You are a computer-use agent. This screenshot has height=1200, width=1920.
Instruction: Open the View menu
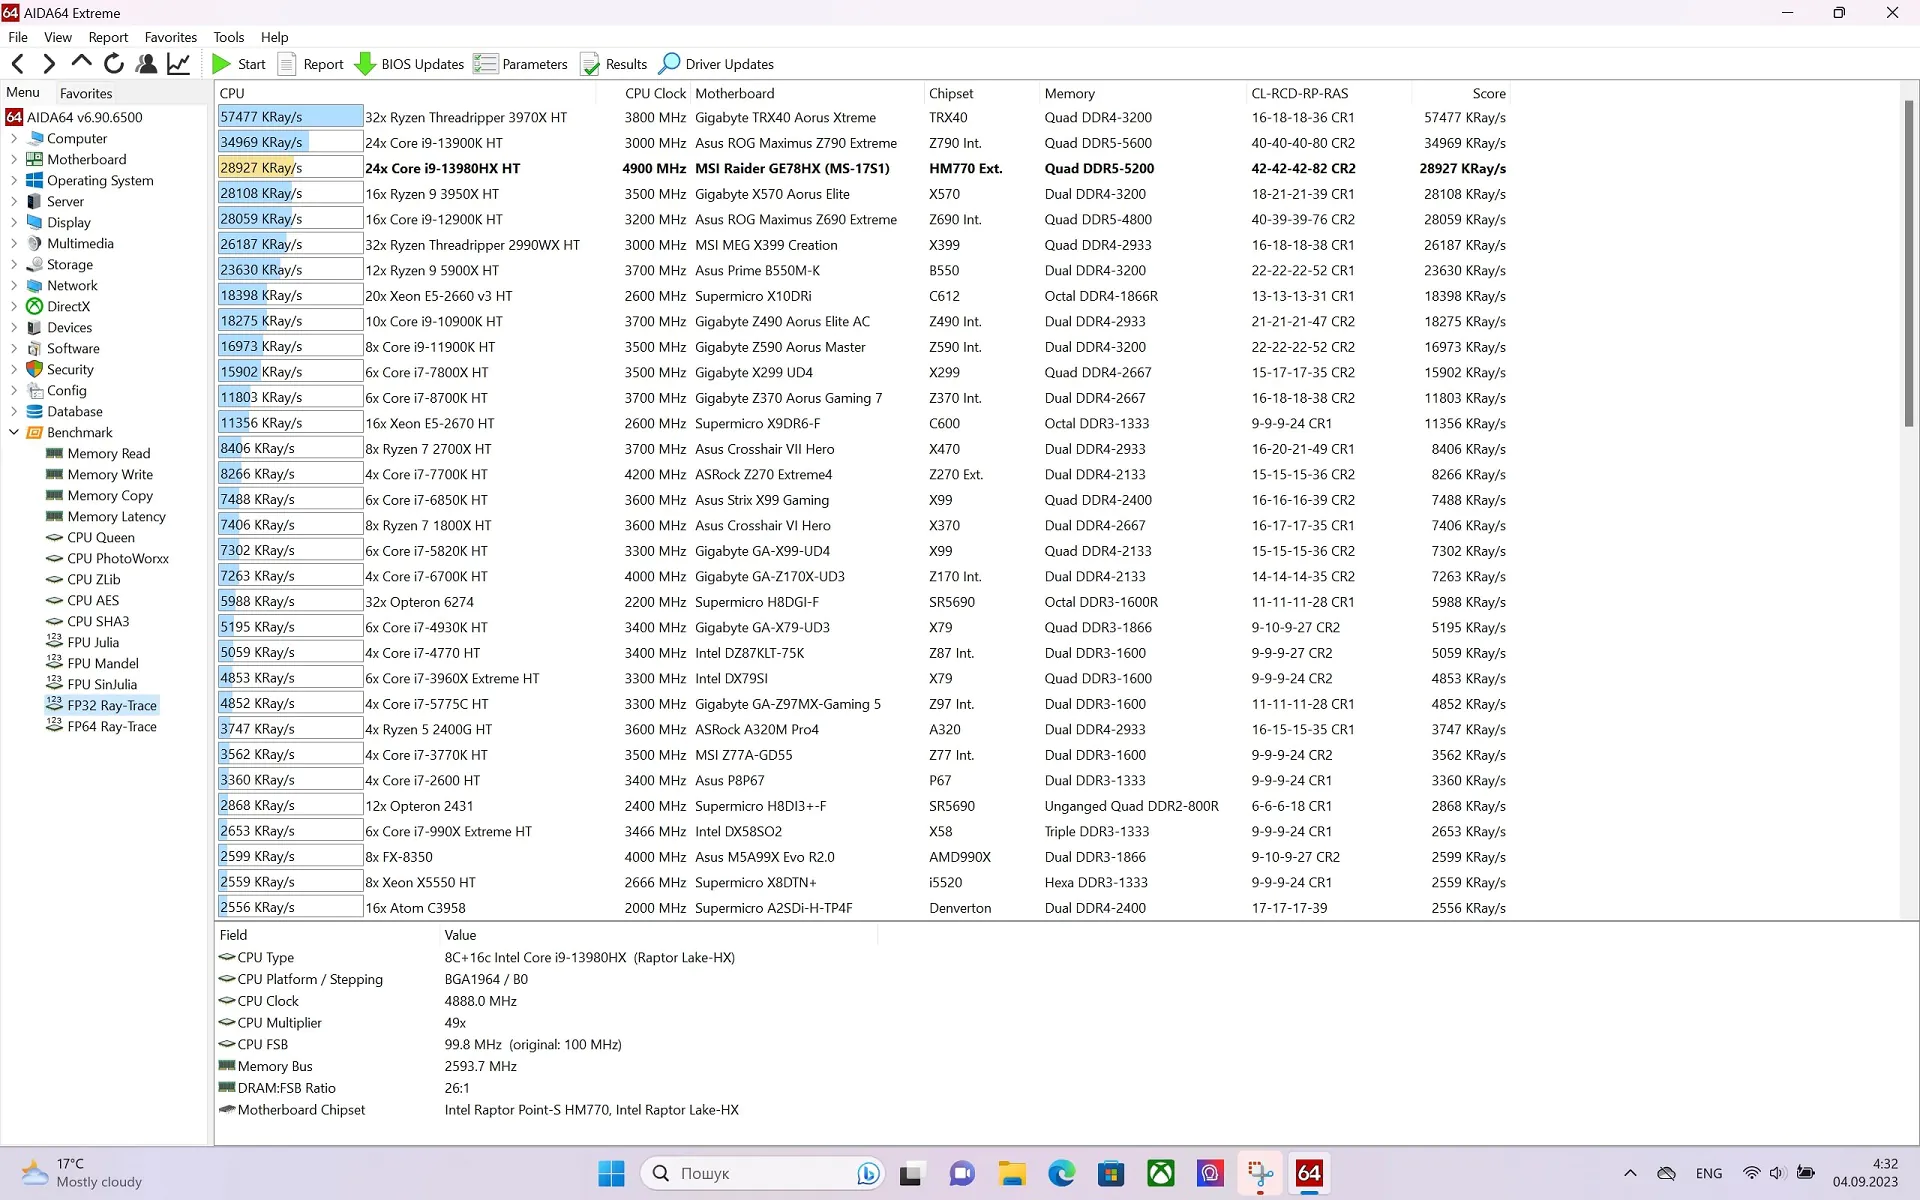[58, 37]
